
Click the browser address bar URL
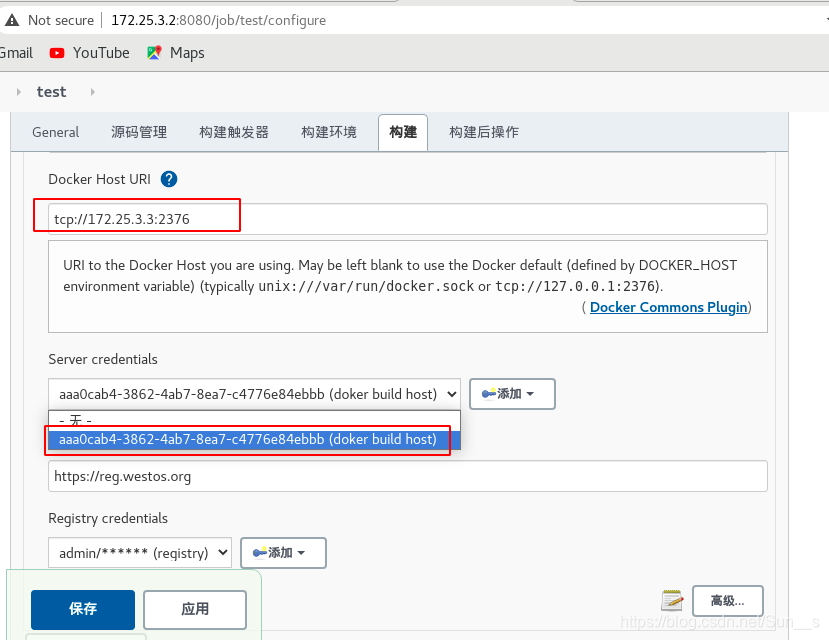coord(218,20)
